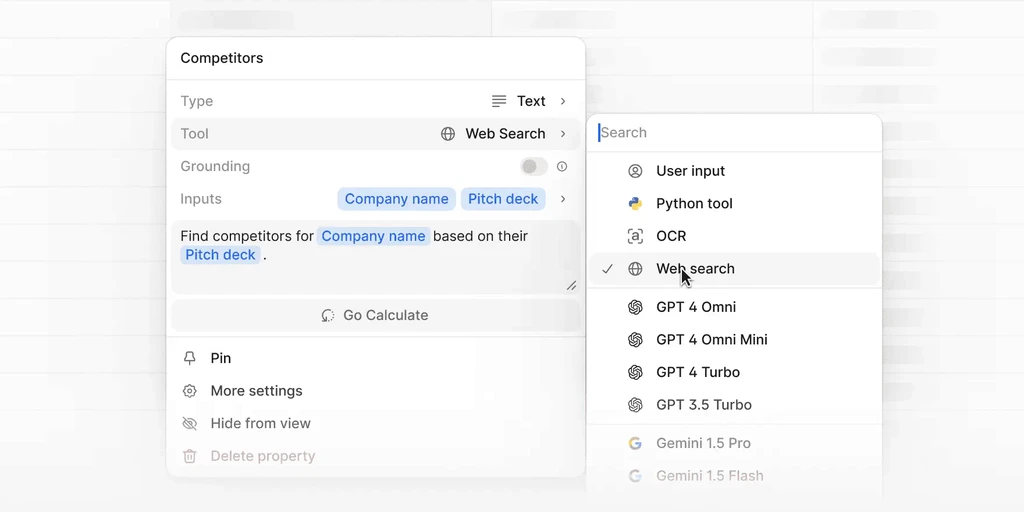Choose Gemini 1.5 Flash model

point(734,475)
